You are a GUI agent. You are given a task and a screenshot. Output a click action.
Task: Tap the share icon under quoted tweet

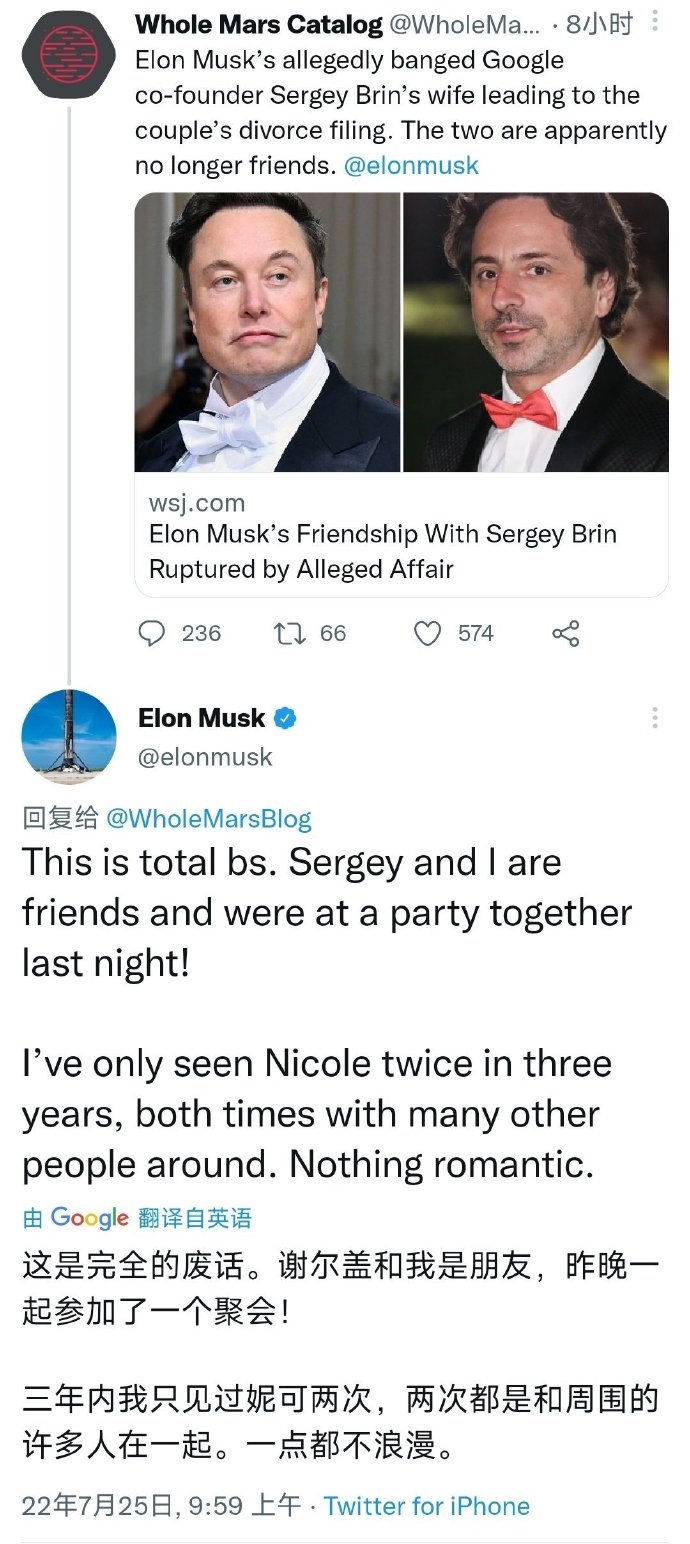pos(565,633)
